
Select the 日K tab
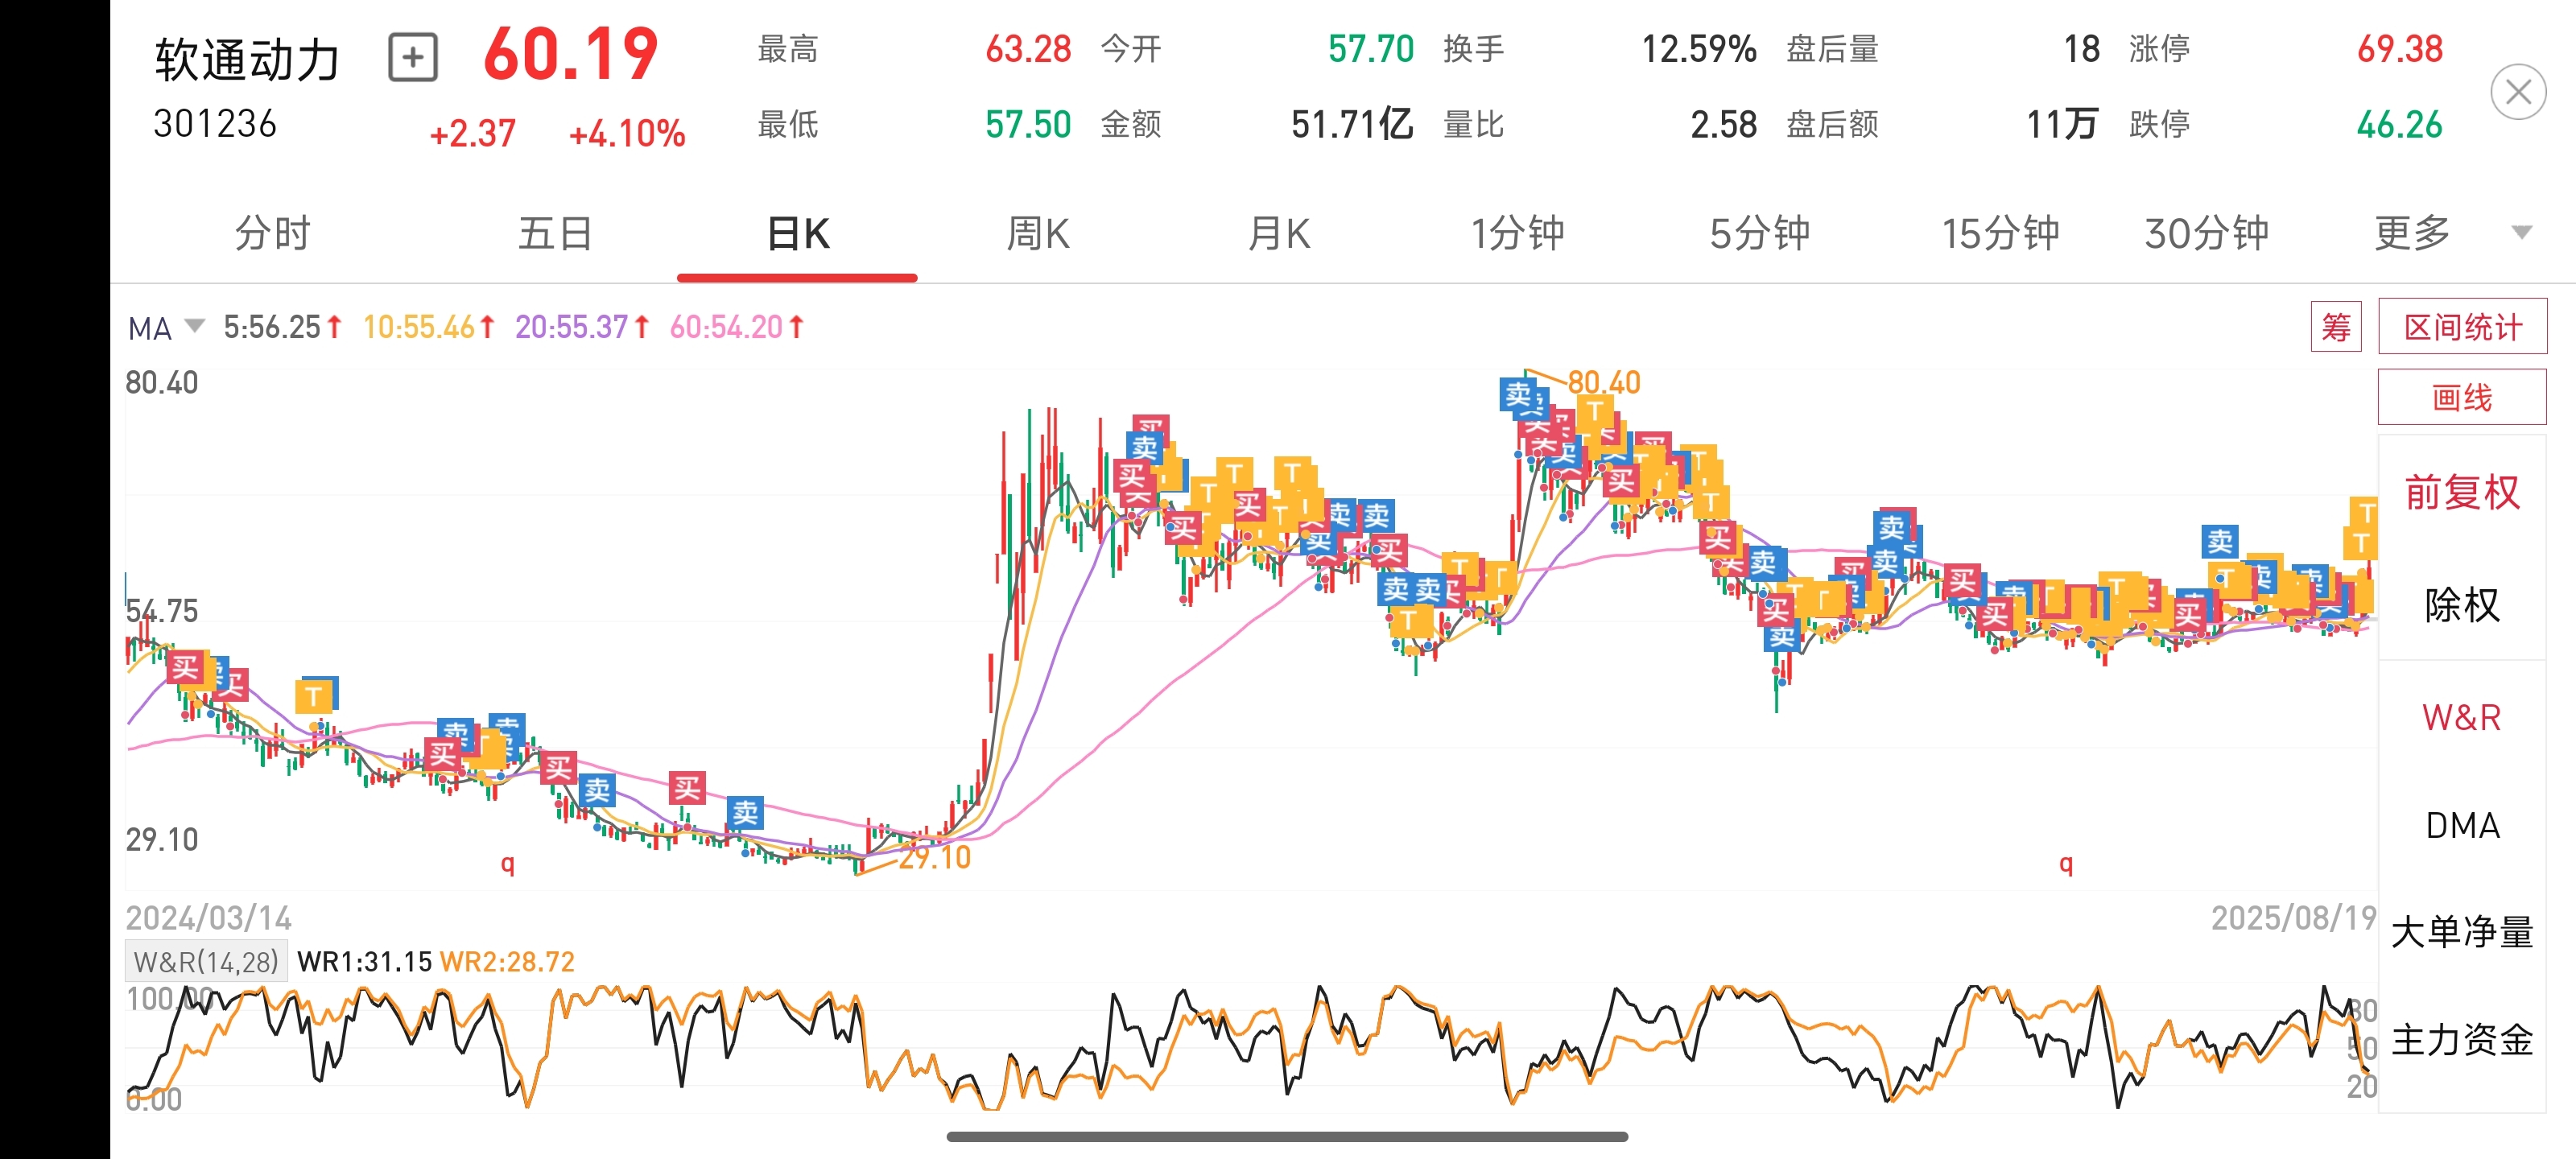(x=798, y=233)
